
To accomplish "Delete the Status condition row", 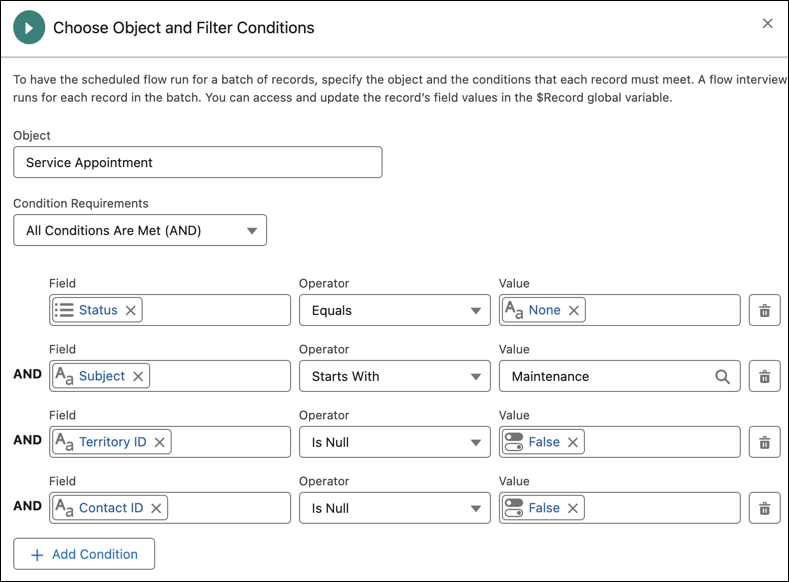I will 764,310.
